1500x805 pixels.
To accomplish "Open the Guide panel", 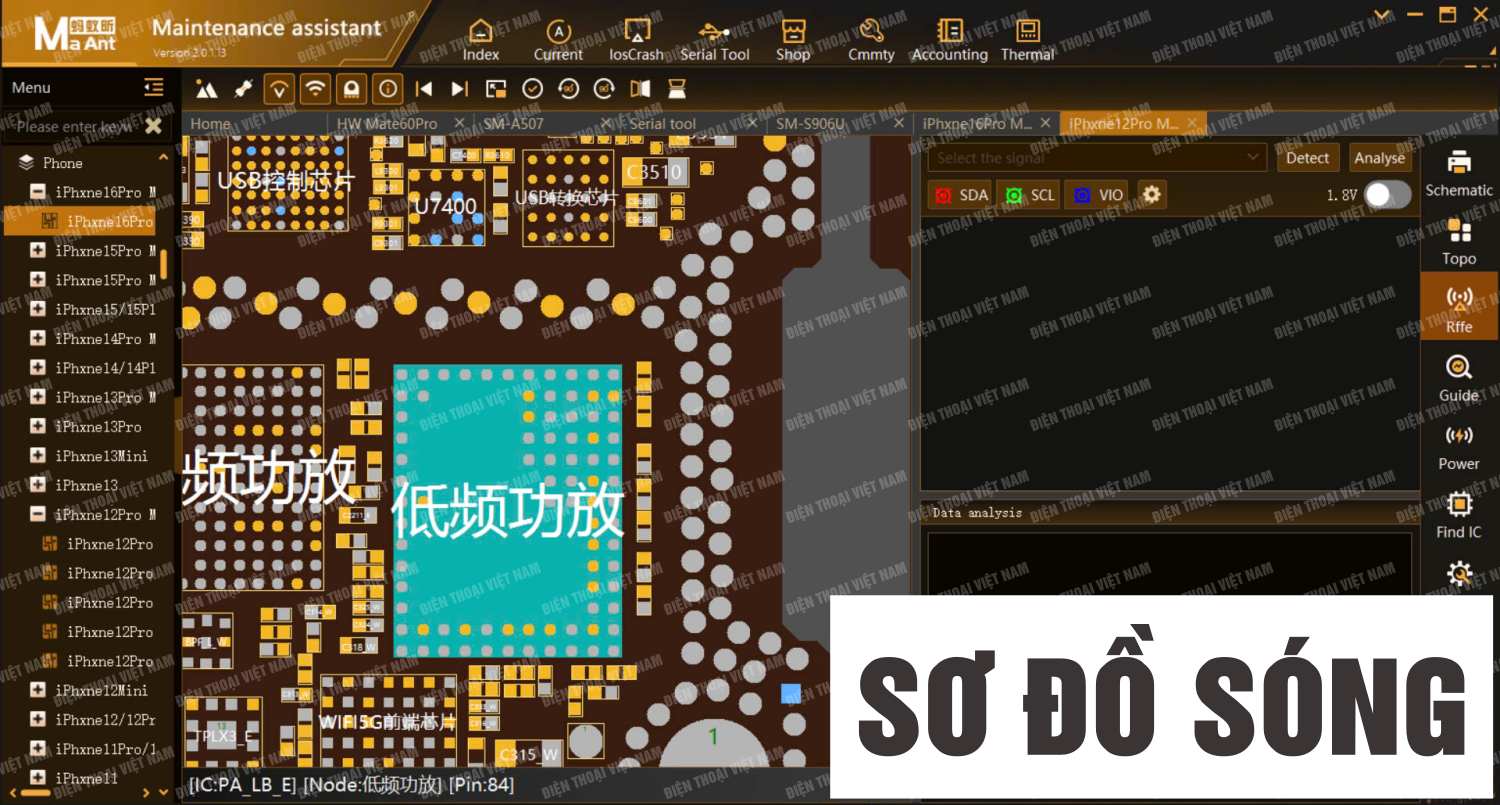I will pyautogui.click(x=1459, y=378).
